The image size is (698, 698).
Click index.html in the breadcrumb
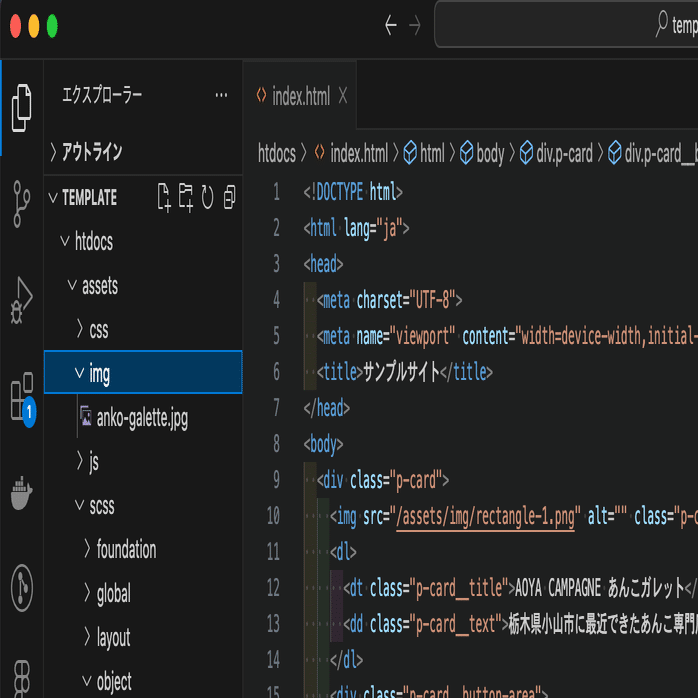click(351, 153)
